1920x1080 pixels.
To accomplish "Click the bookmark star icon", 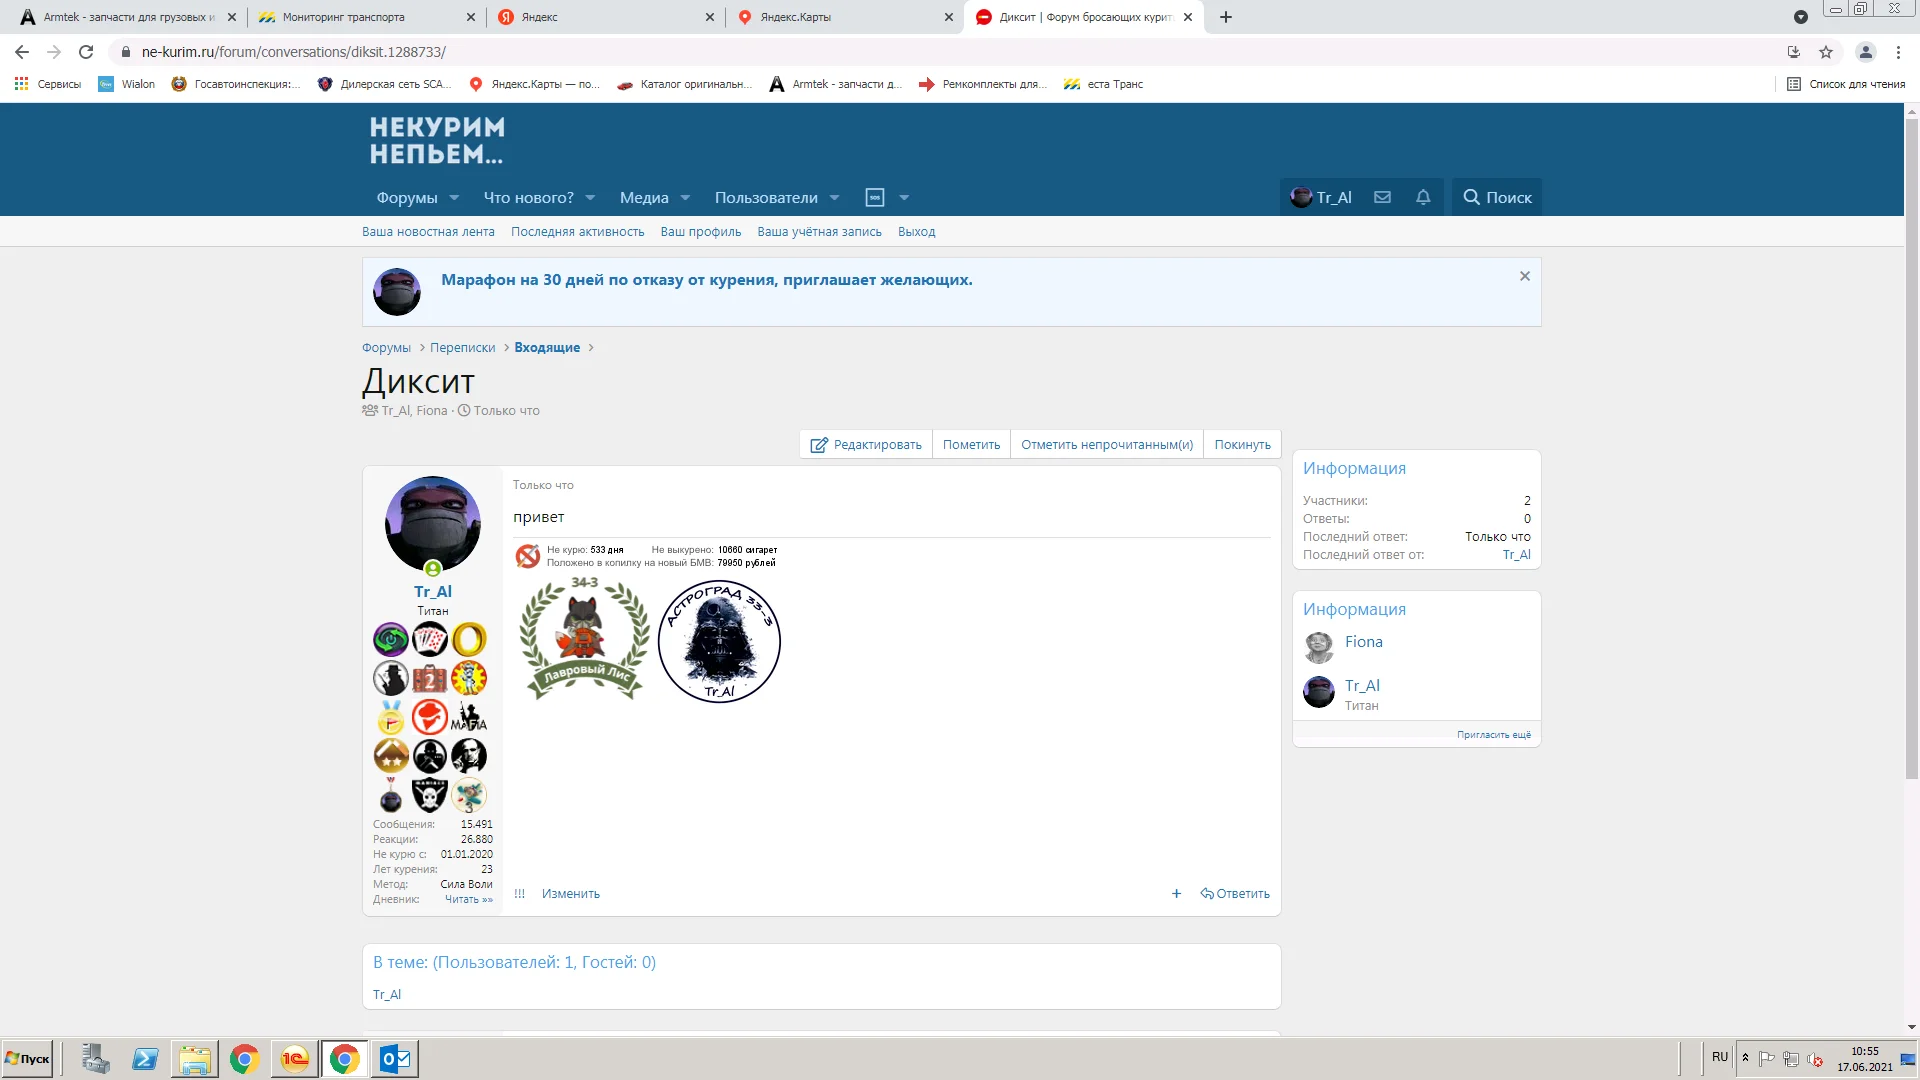I will point(1826,52).
